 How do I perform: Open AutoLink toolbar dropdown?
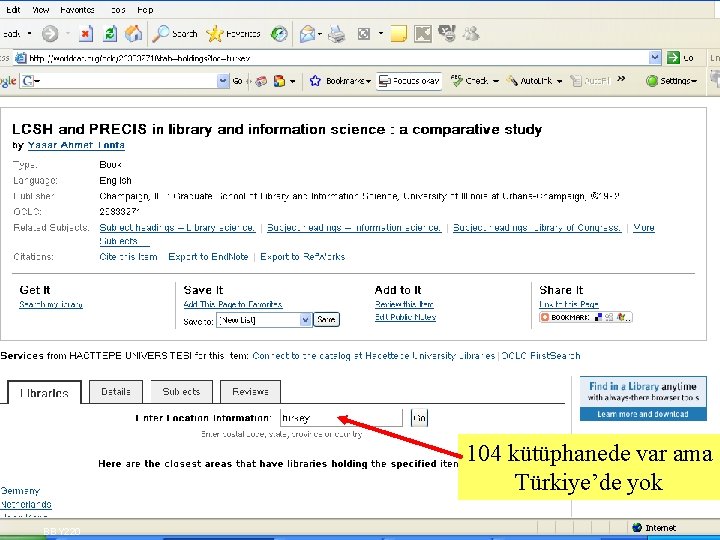[534, 81]
